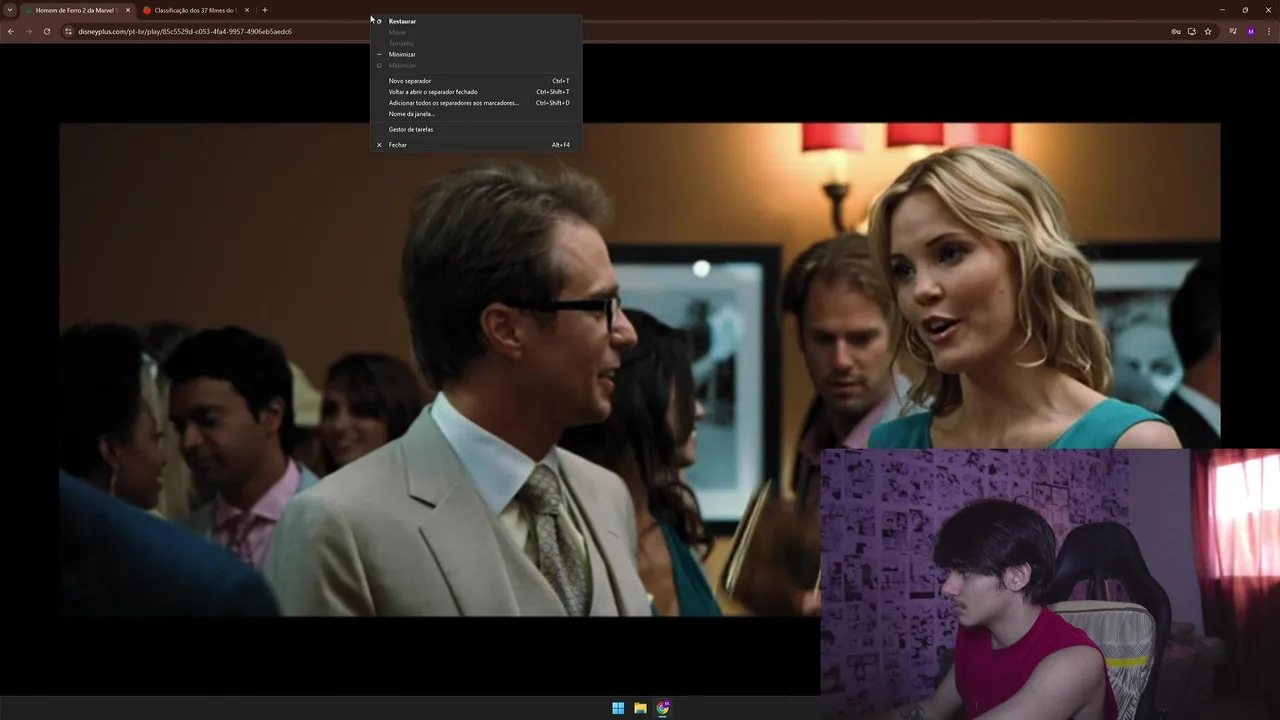Close the Chrome window from title bar

point(1268,10)
